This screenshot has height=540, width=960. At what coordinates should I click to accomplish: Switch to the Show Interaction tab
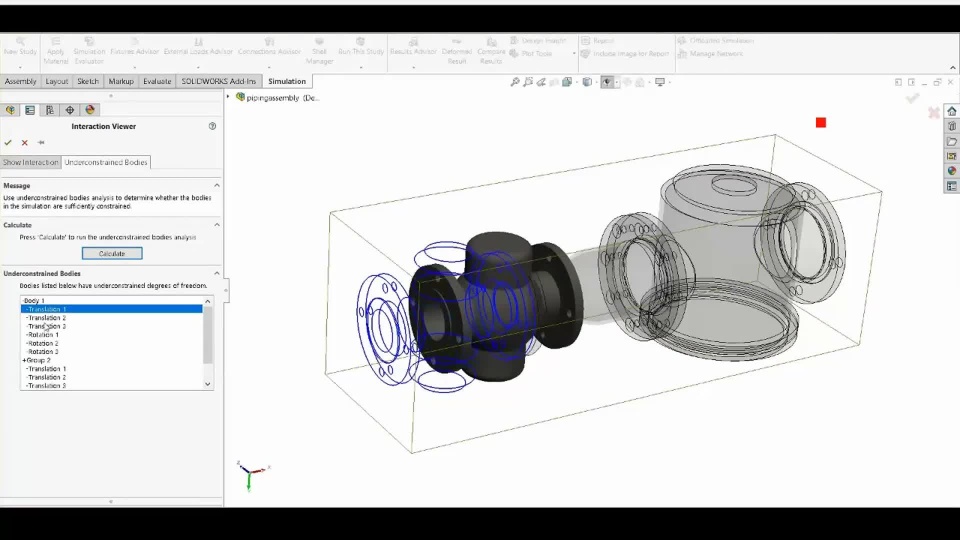[x=31, y=162]
